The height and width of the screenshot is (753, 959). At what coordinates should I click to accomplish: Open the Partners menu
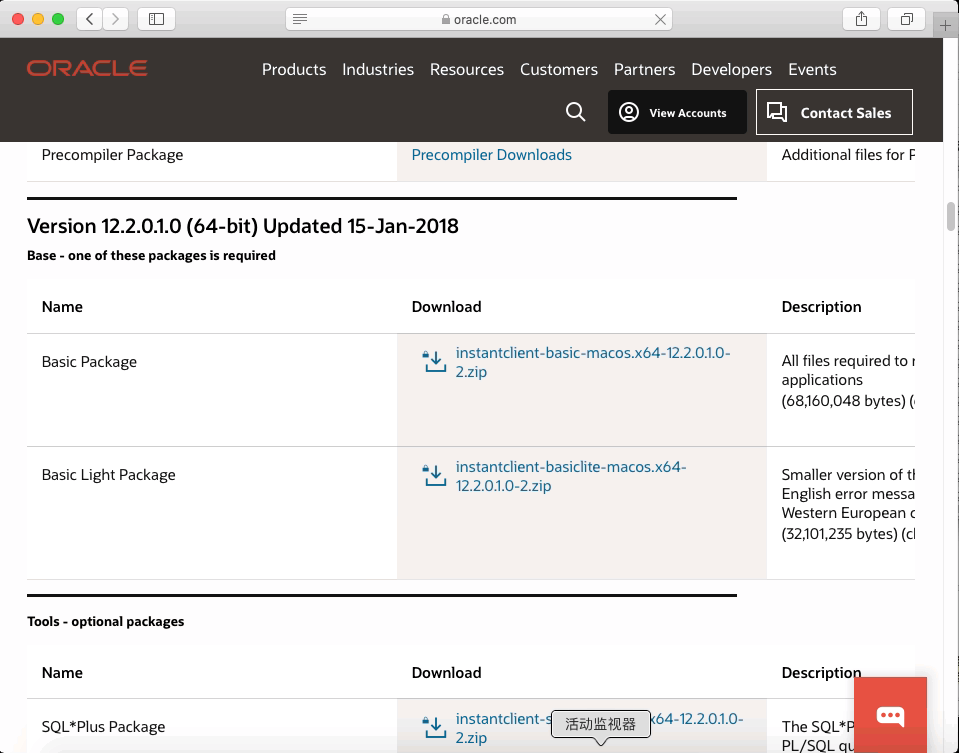click(x=645, y=69)
